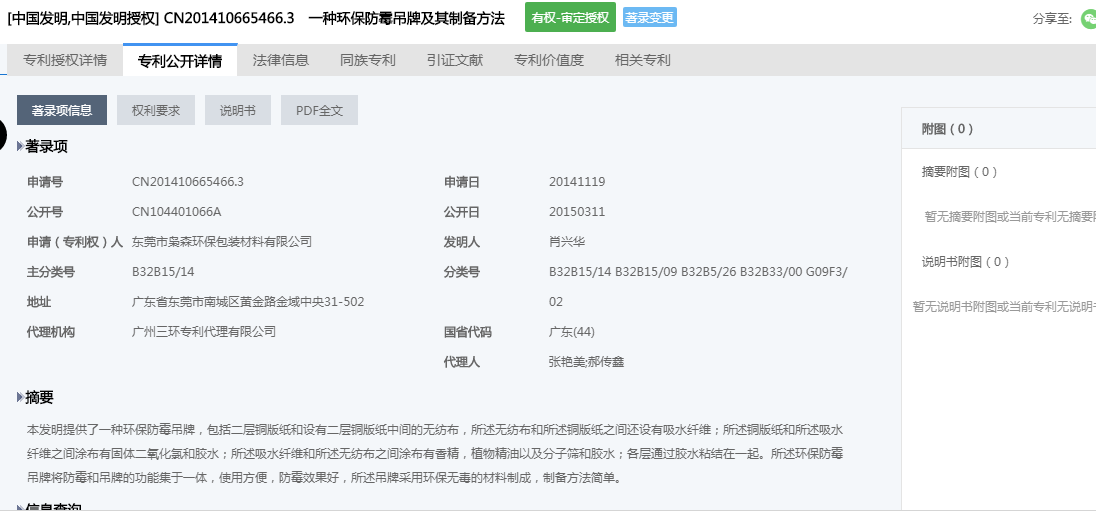This screenshot has height=511, width=1096.
Task: Click the inventor name 肖兴华
Action: (x=567, y=242)
